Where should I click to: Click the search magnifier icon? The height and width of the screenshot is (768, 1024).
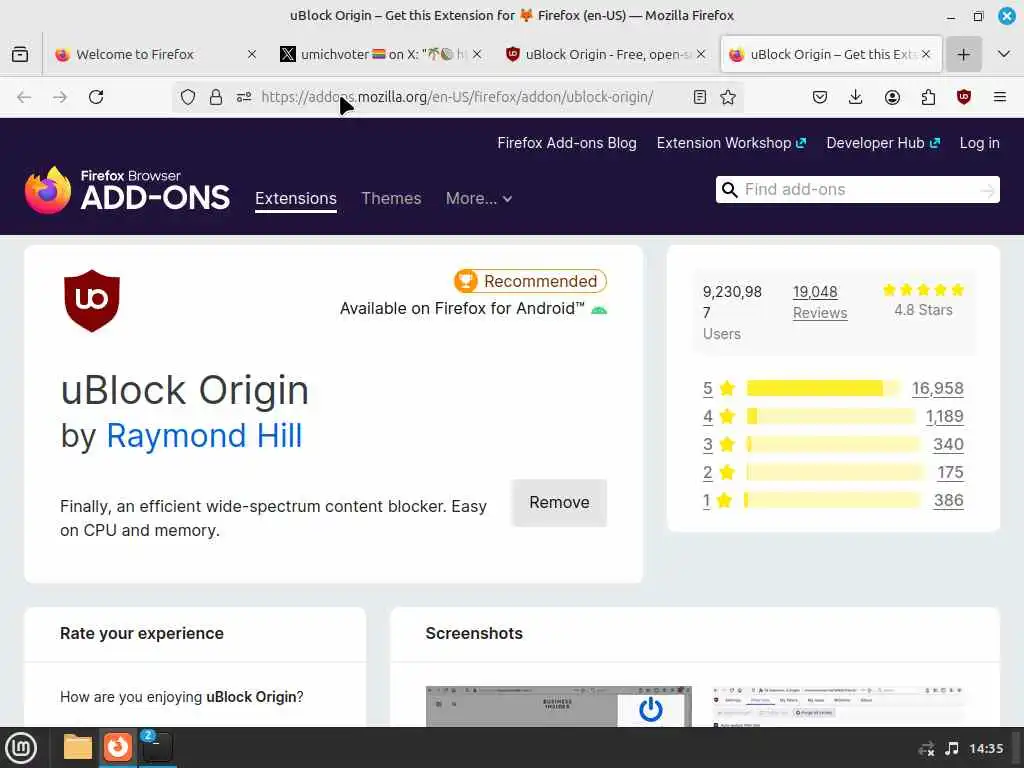[x=729, y=189]
